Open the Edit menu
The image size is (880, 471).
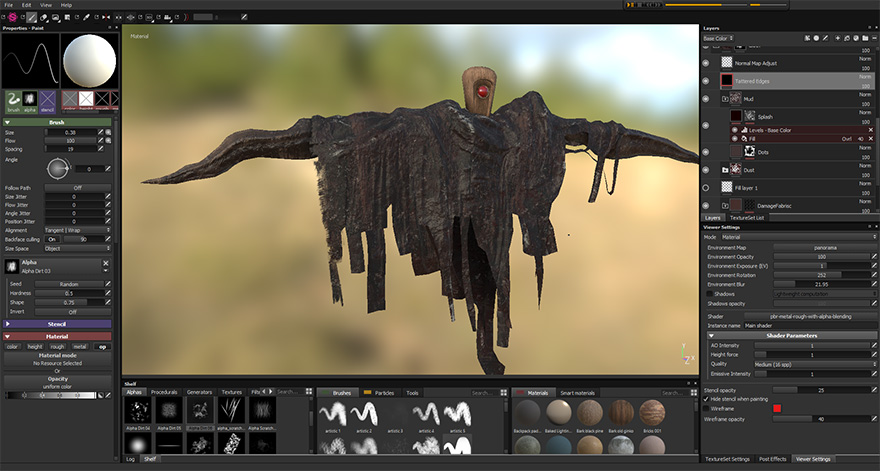(26, 5)
